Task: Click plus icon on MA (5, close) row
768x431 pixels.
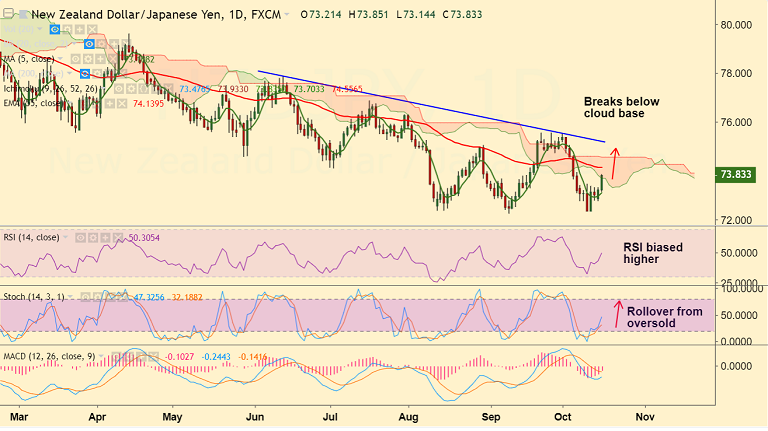Action: coord(100,59)
